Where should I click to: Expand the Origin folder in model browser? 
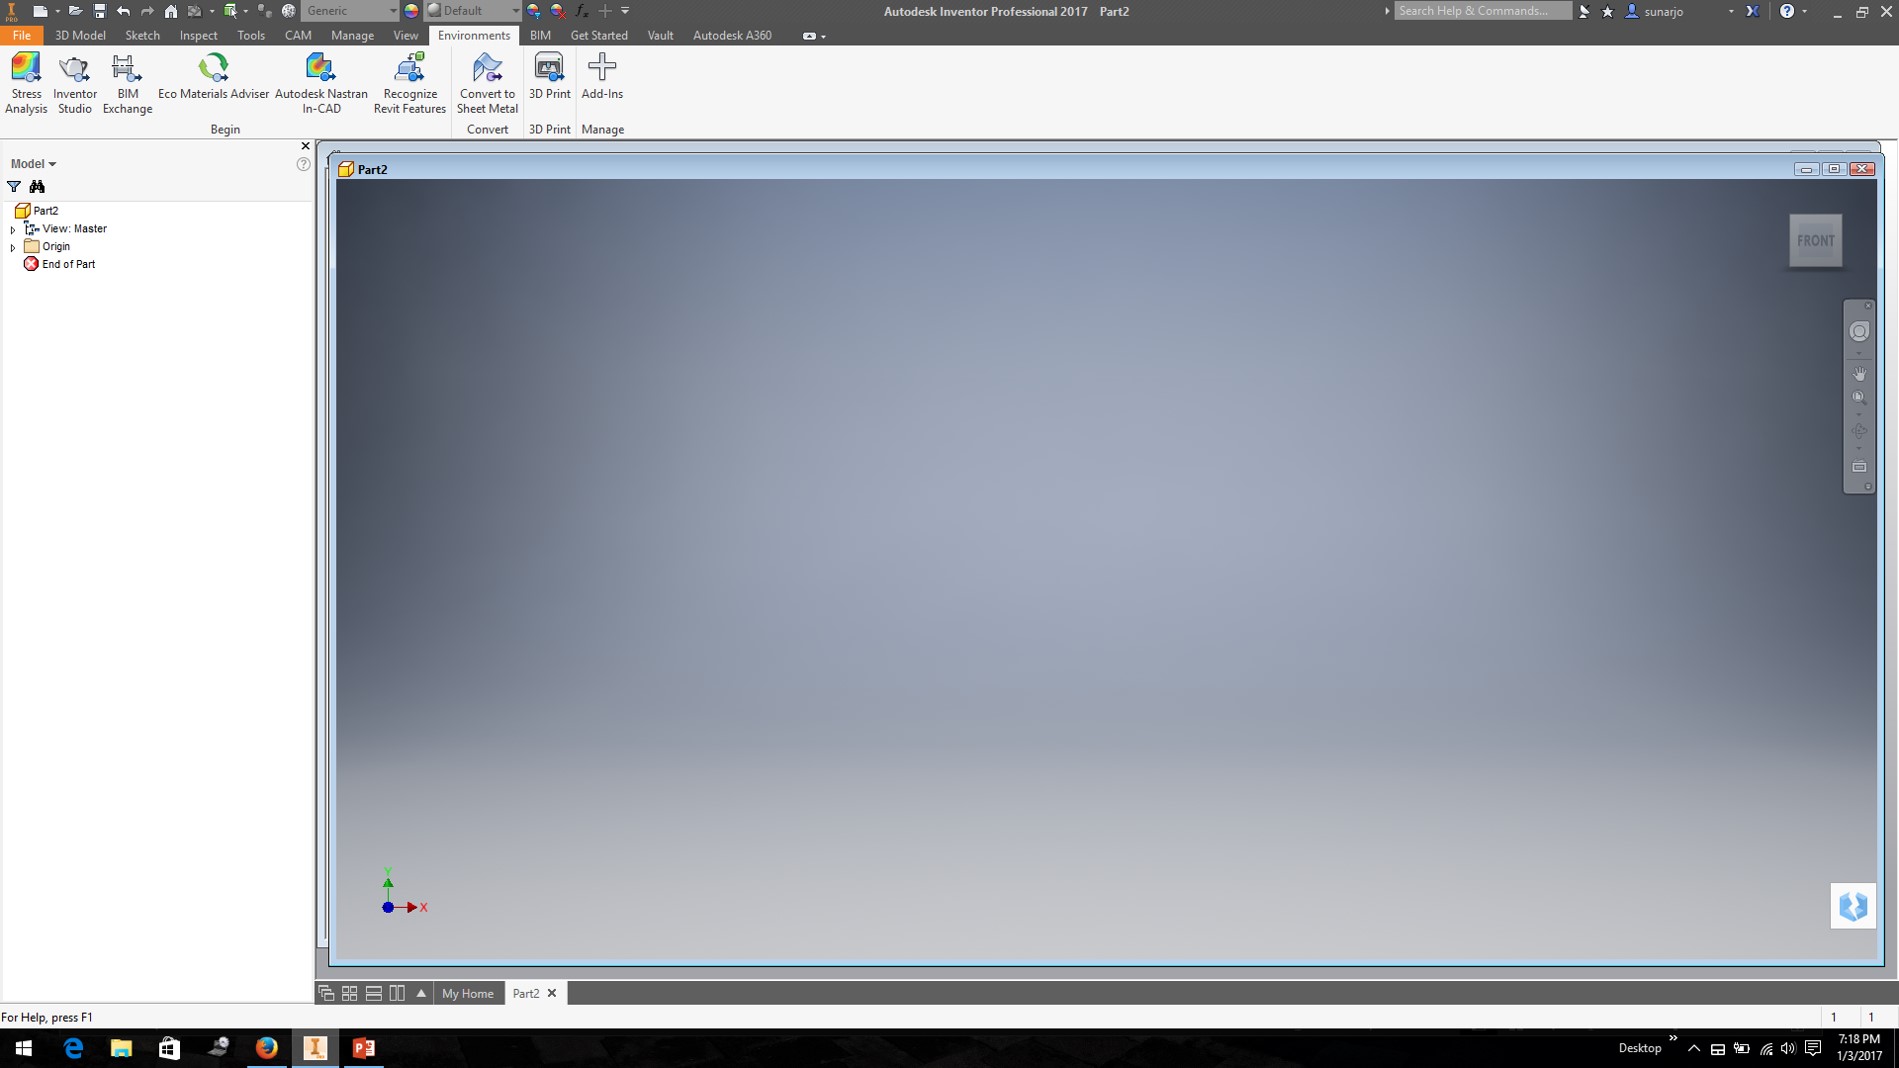[12, 246]
